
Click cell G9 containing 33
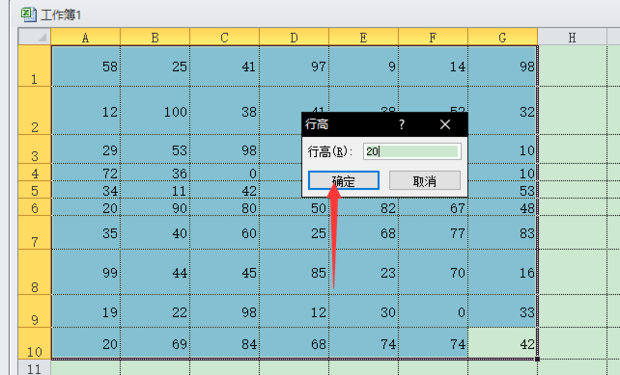tap(503, 311)
